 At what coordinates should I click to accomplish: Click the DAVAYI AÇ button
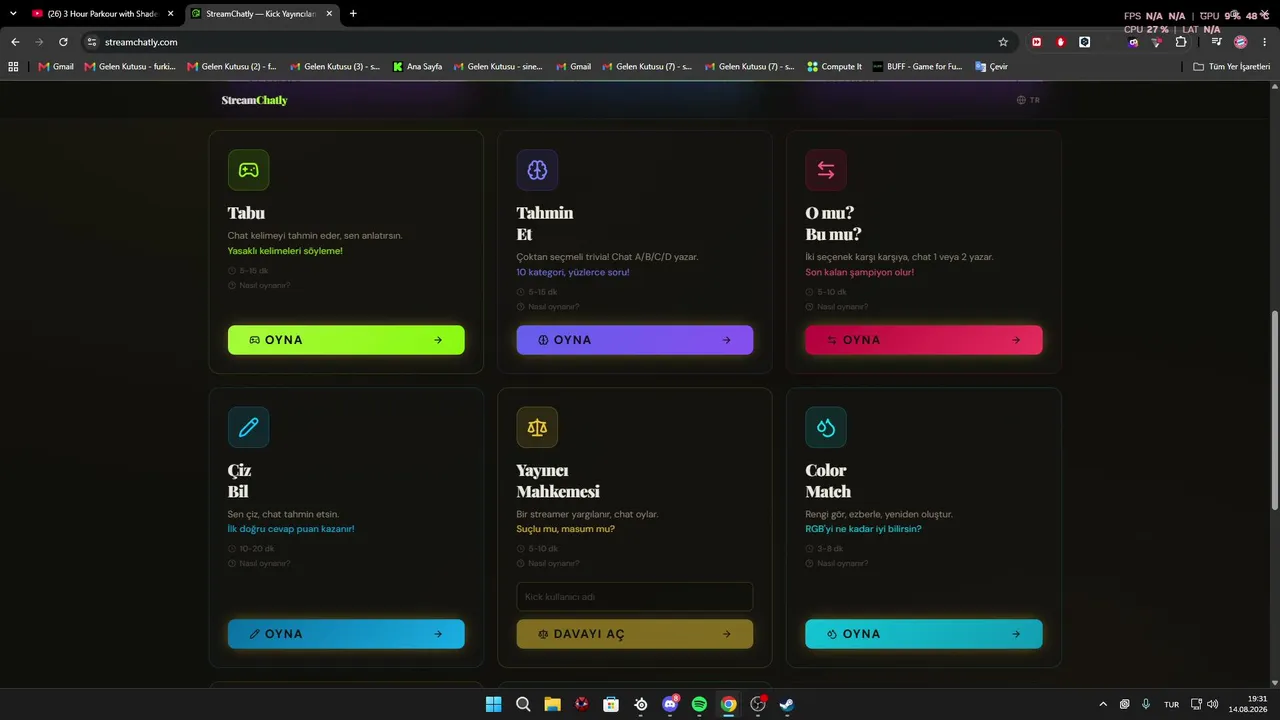635,634
